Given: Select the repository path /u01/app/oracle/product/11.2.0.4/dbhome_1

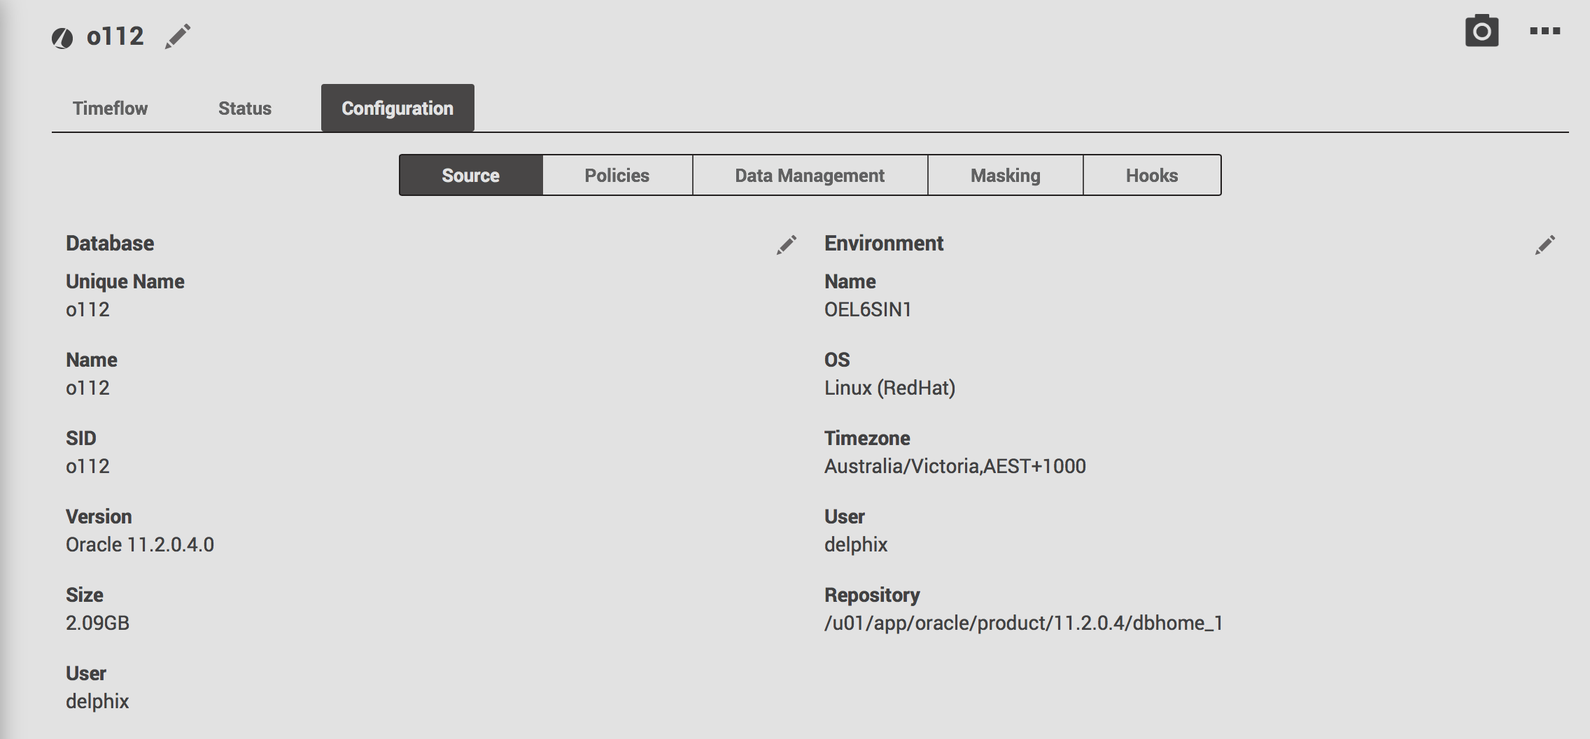Looking at the screenshot, I should [x=1024, y=623].
